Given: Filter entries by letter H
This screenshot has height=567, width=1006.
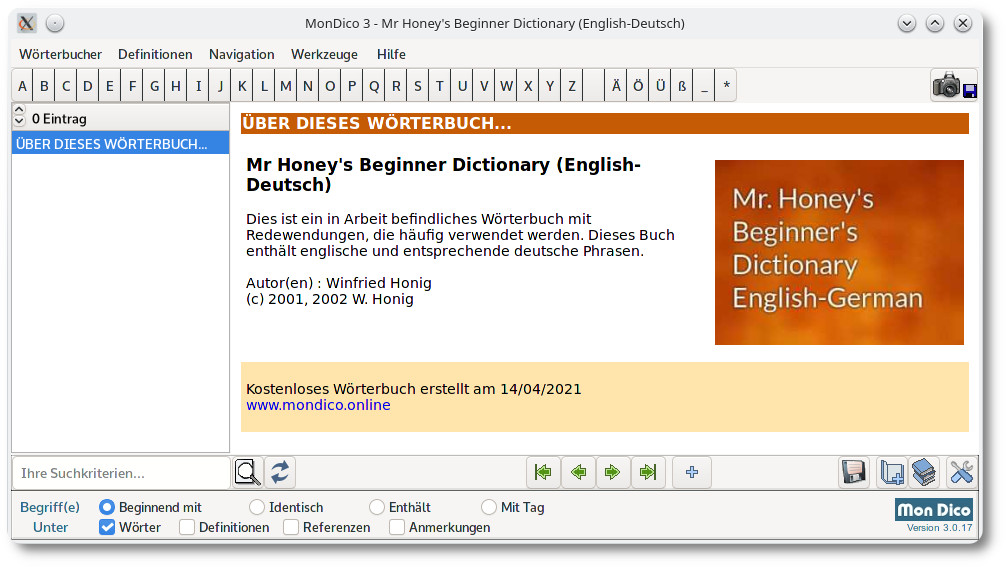Looking at the screenshot, I should [176, 86].
